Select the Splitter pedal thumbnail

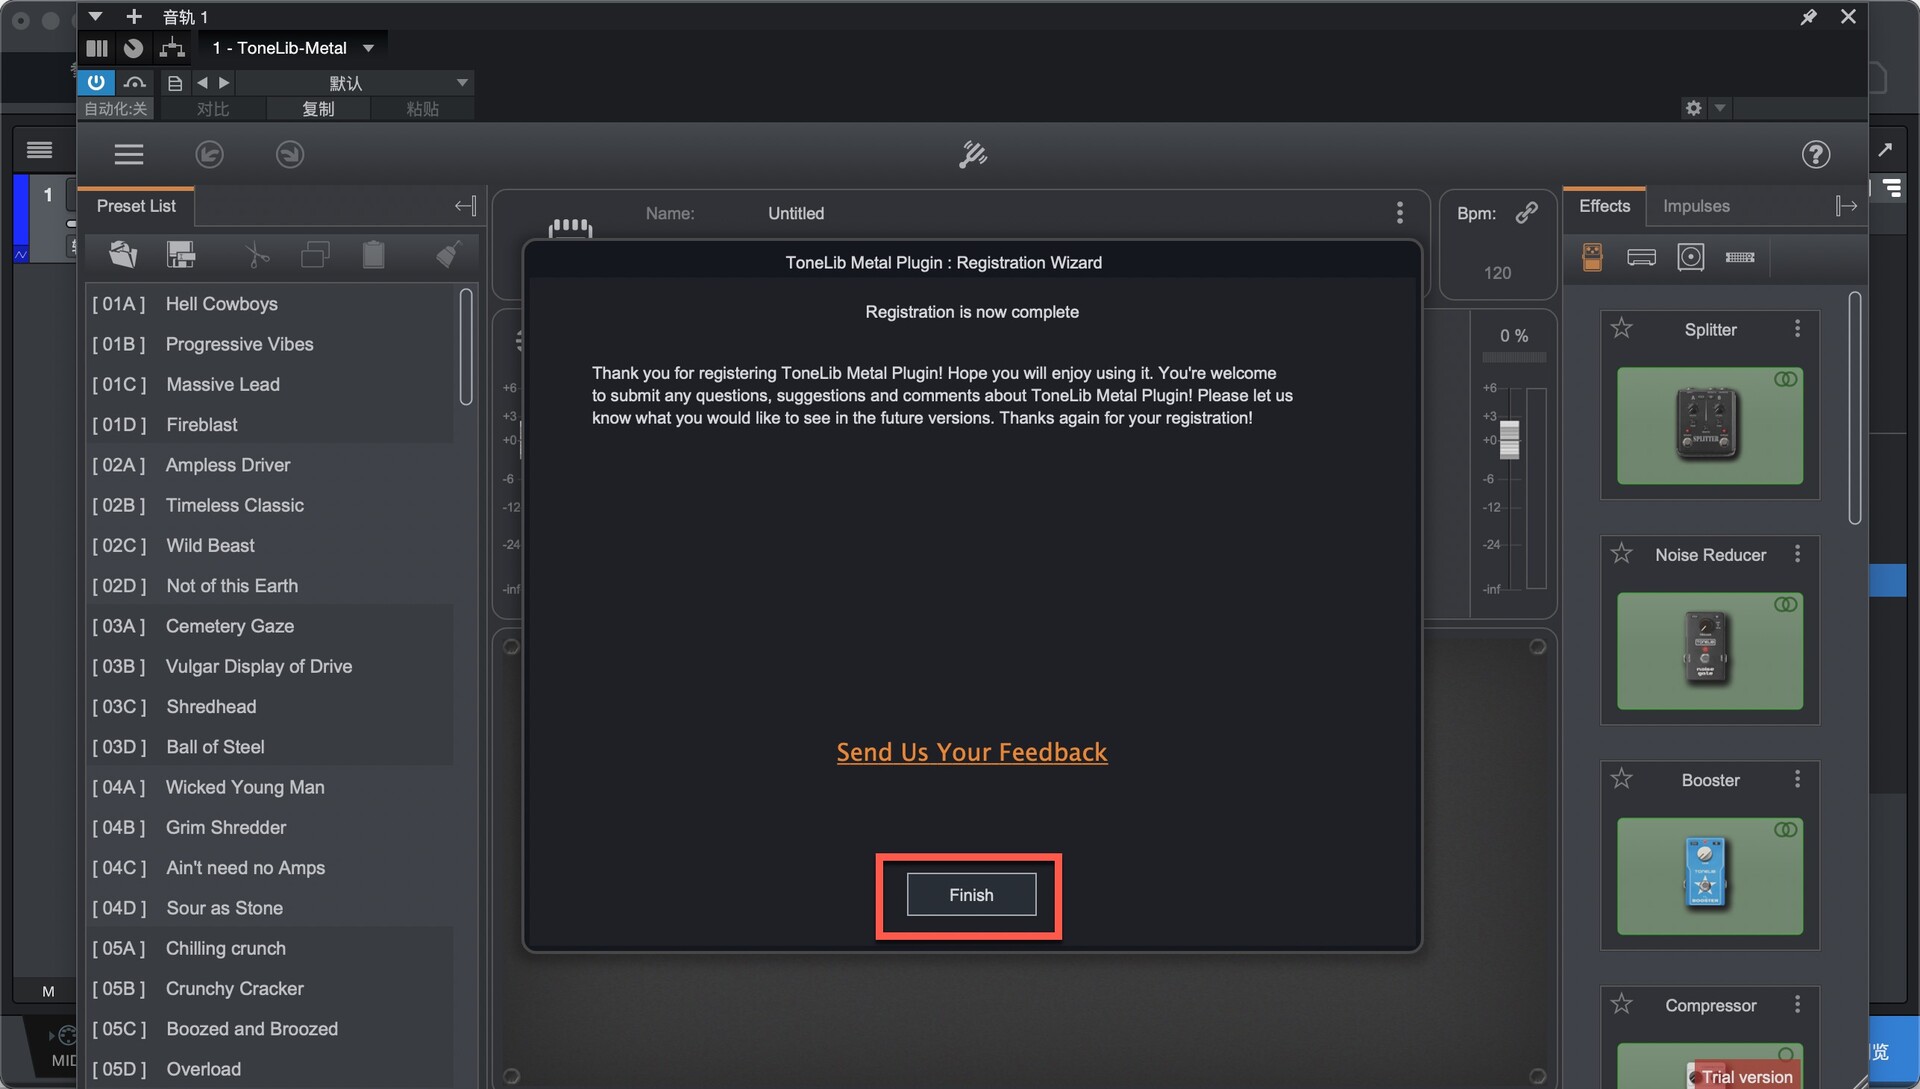[1709, 425]
